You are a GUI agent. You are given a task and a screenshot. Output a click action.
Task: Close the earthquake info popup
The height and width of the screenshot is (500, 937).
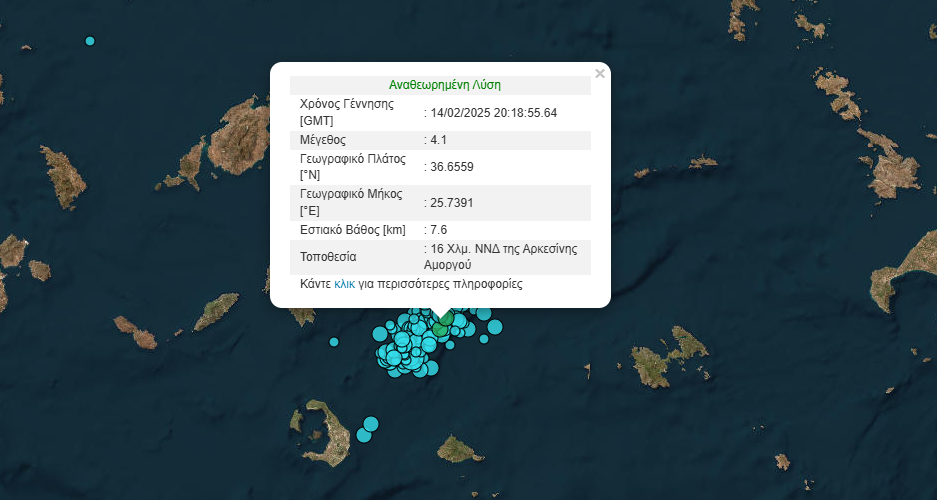[599, 73]
